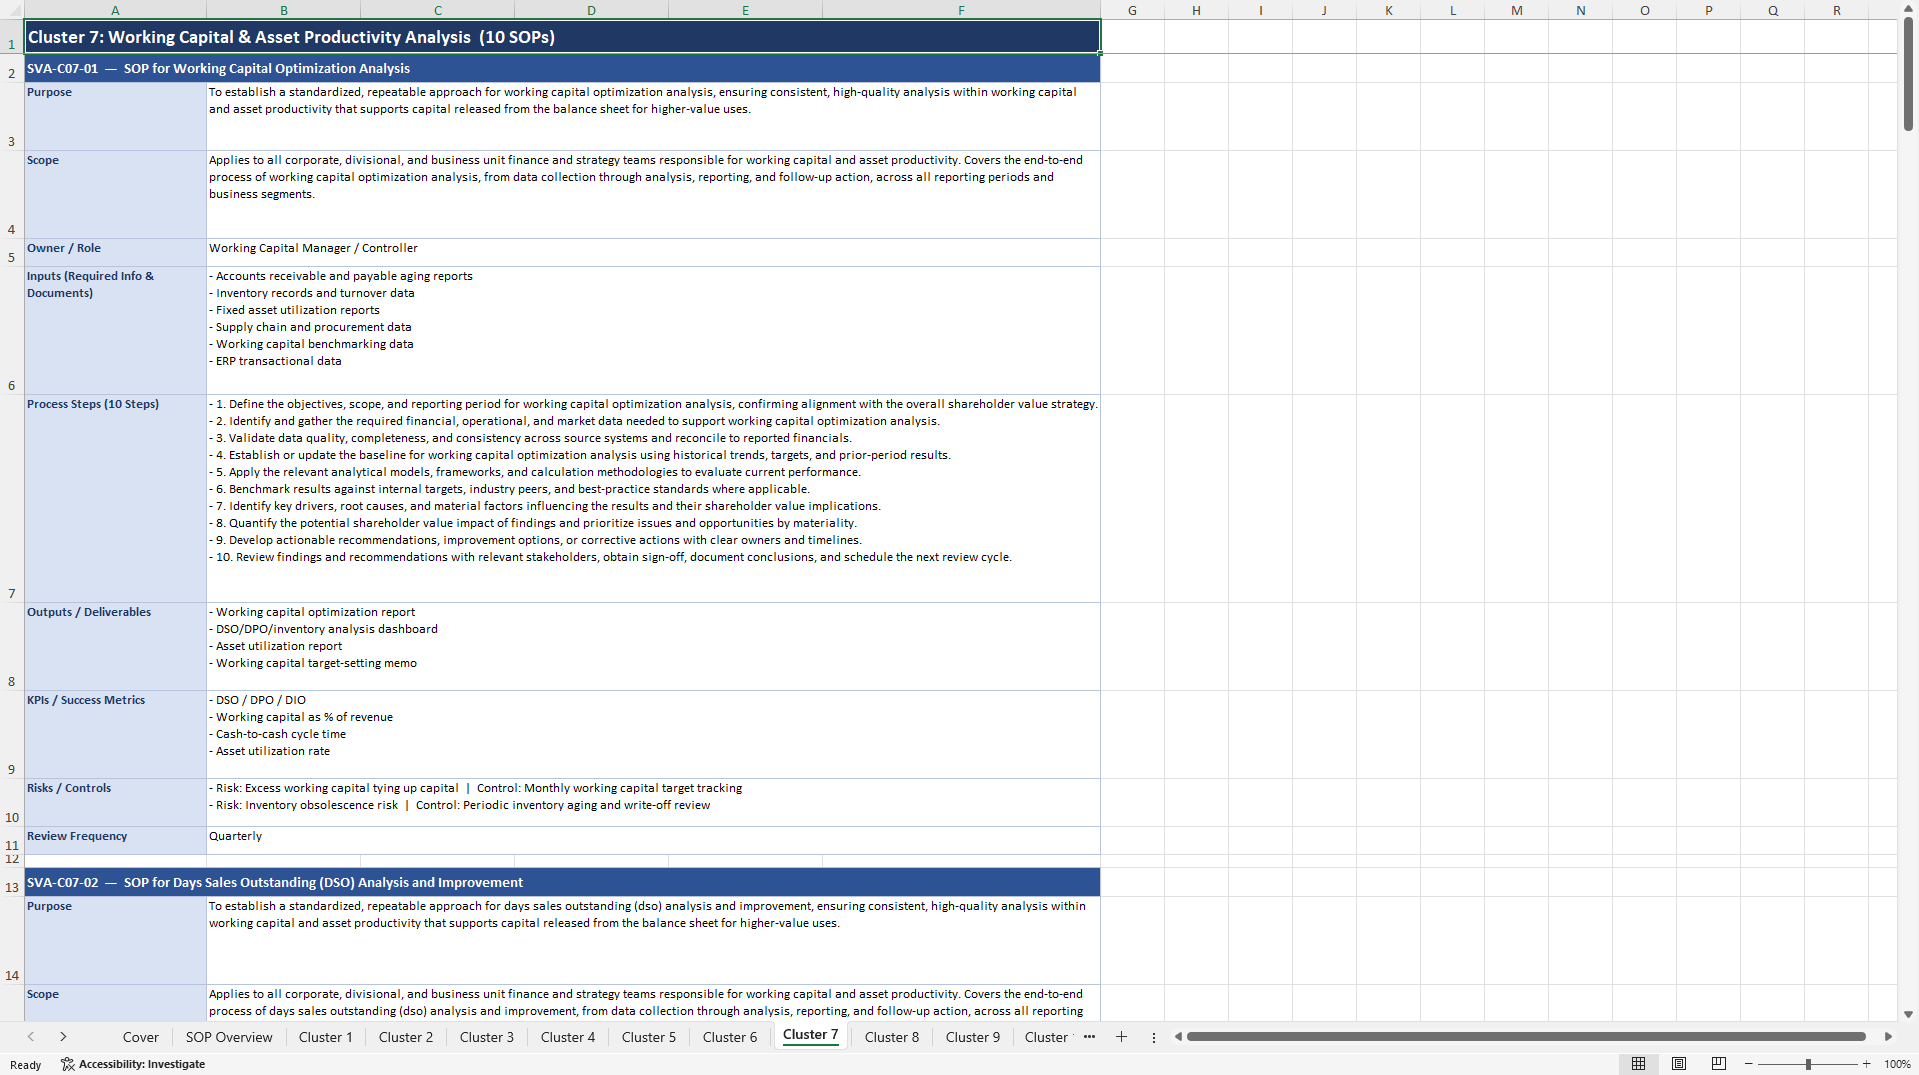Click the Review Frequency label cell
This screenshot has height=1075, width=1919.
click(x=115, y=840)
